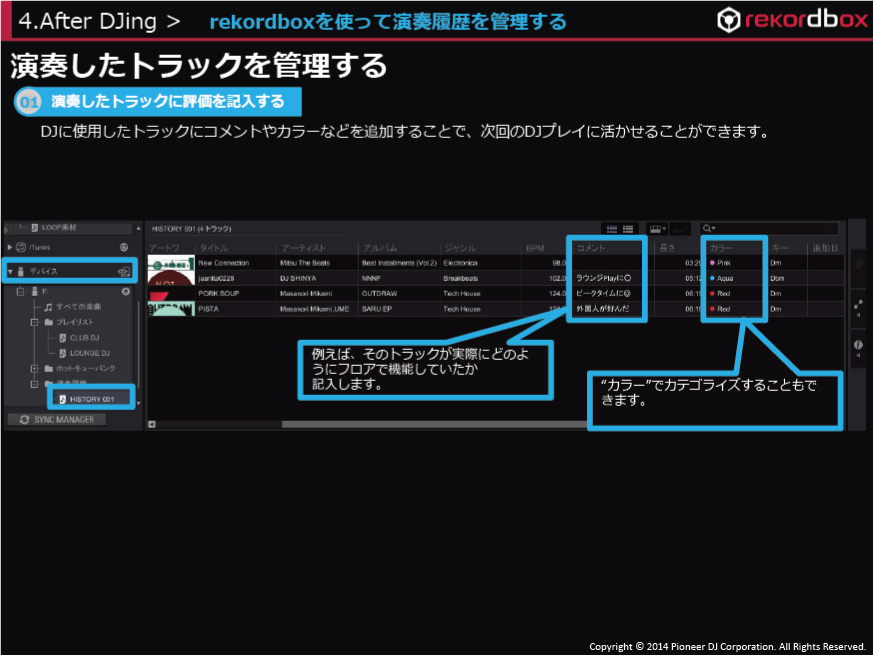The width and height of the screenshot is (873, 655).
Task: Open the search magnifier dropdown
Action: (x=709, y=228)
